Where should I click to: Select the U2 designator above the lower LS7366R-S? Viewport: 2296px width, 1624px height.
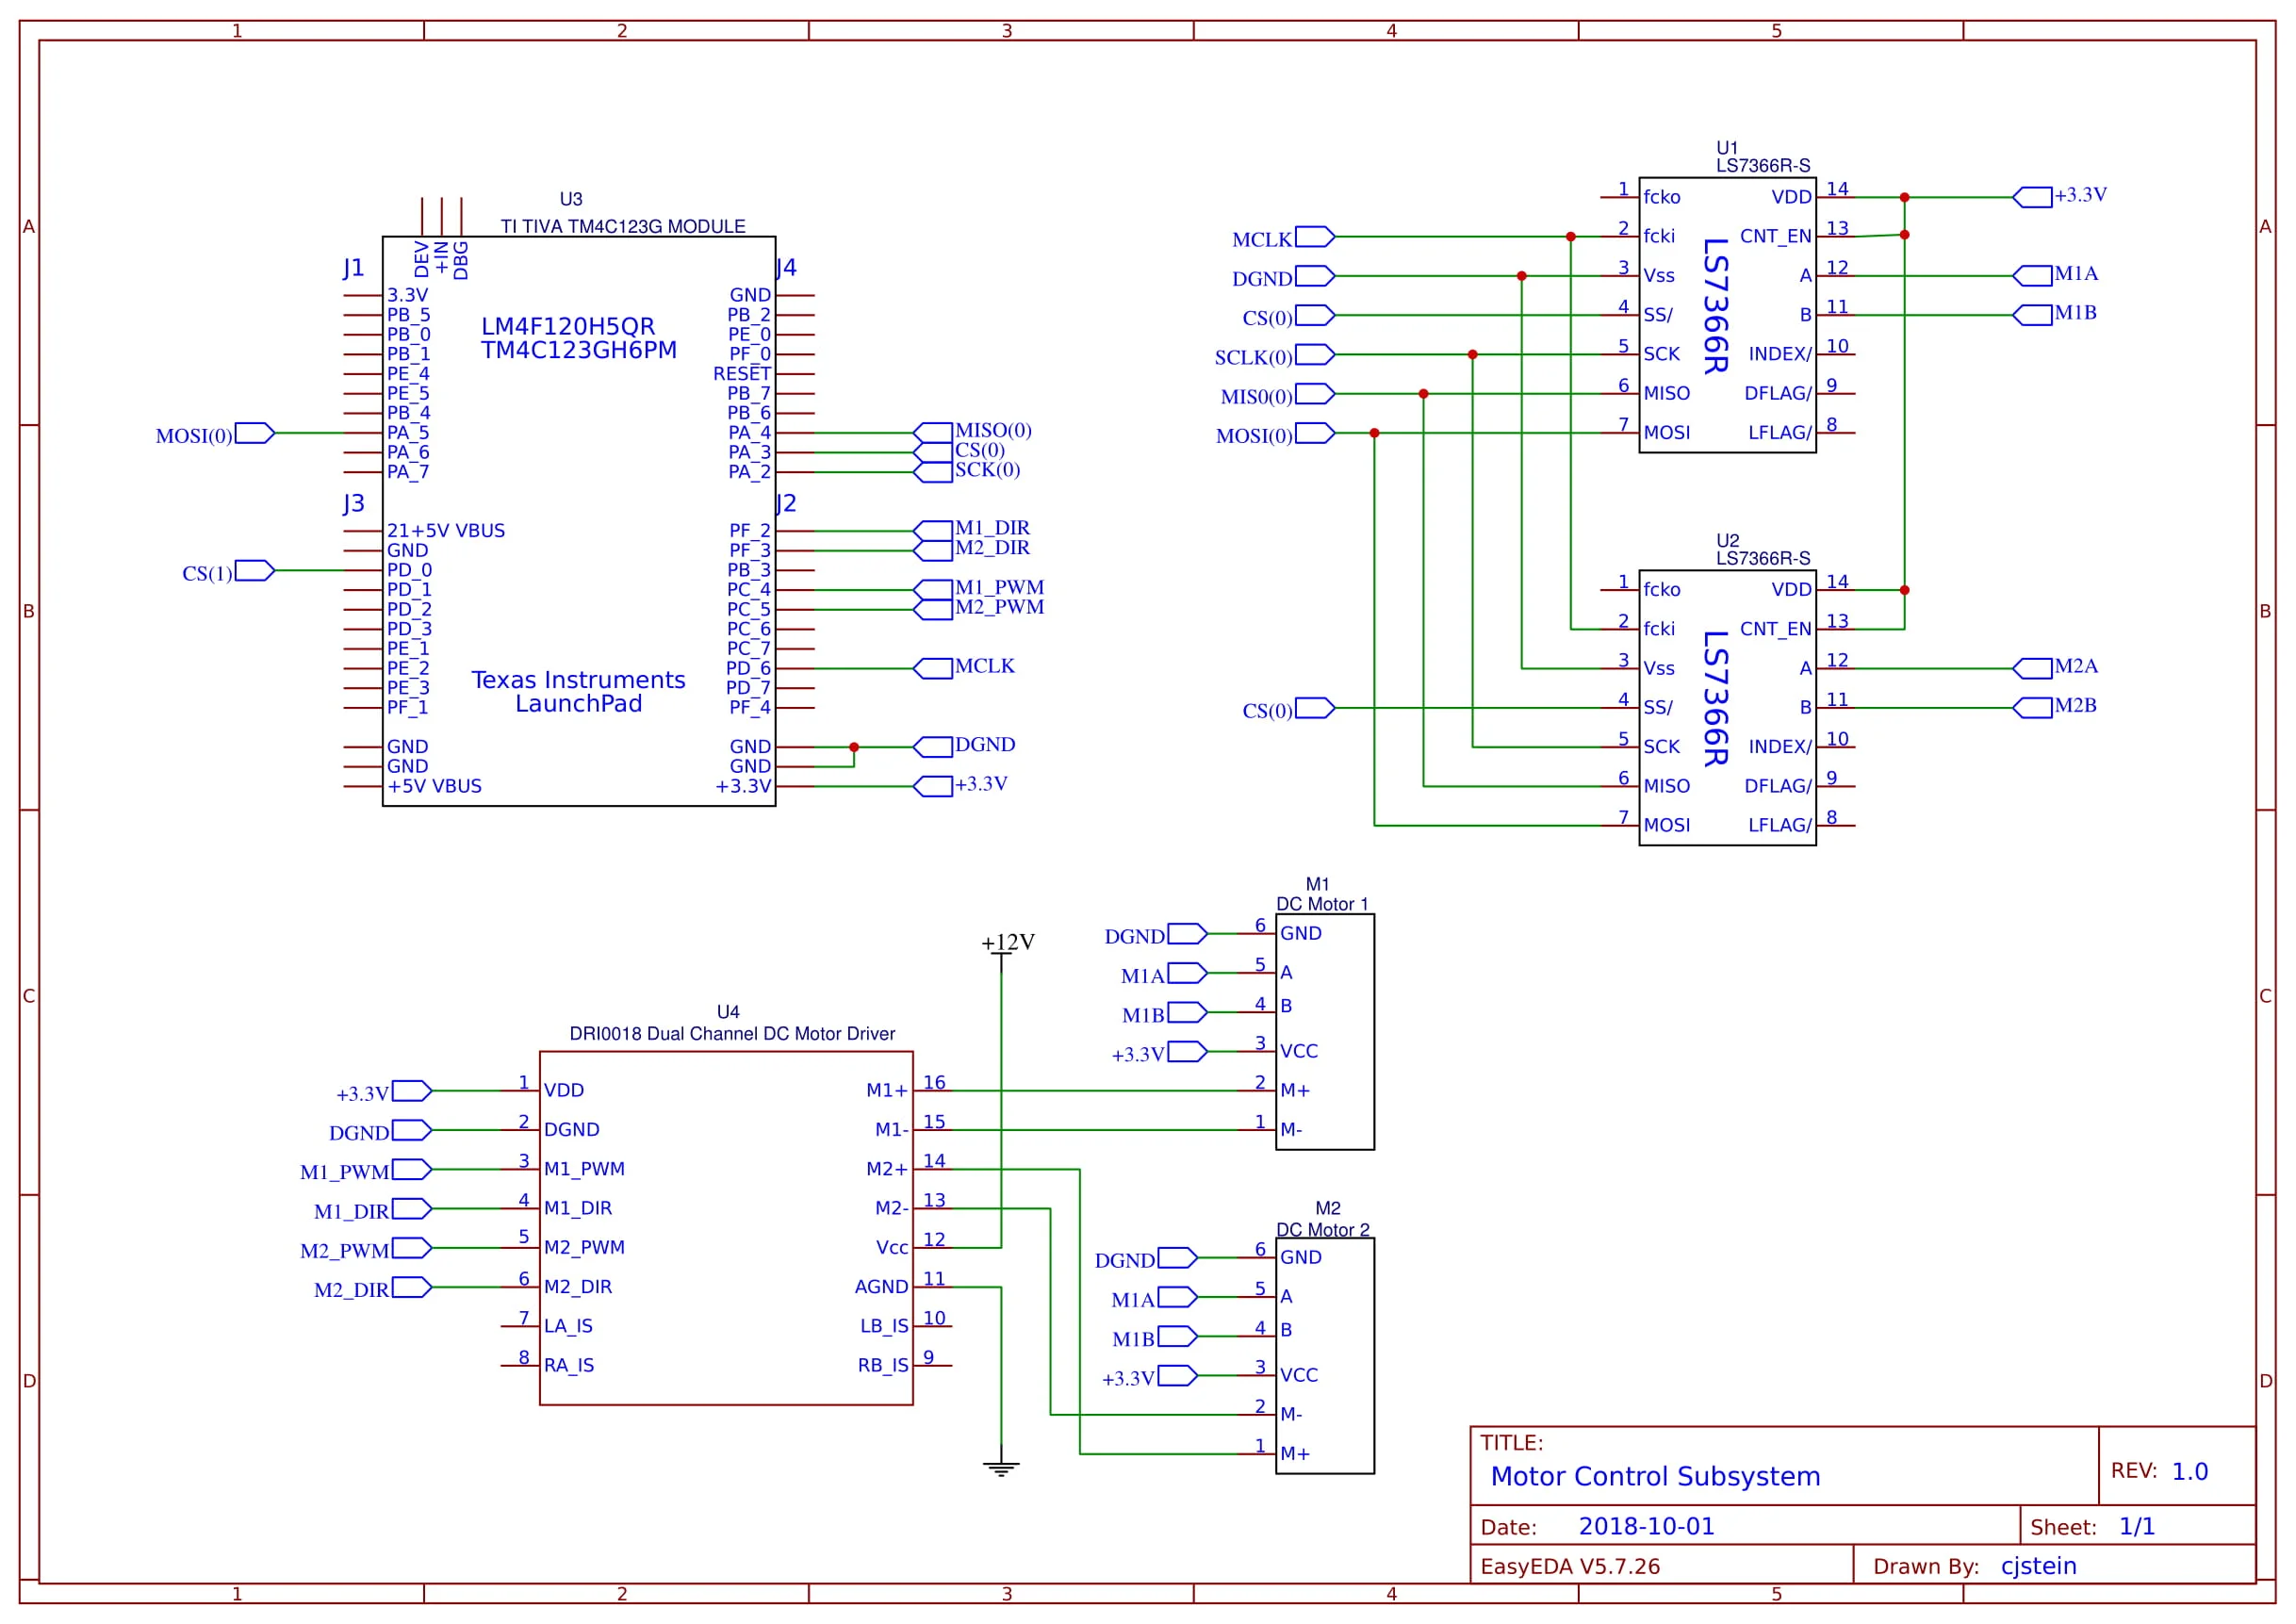(1727, 541)
